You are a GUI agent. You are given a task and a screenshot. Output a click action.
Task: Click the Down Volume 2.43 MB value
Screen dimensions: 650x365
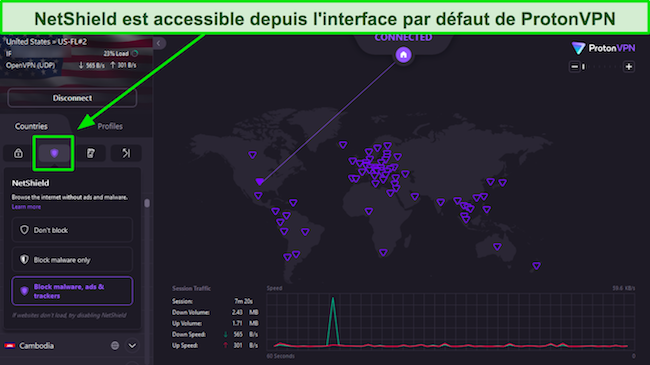coord(245,312)
